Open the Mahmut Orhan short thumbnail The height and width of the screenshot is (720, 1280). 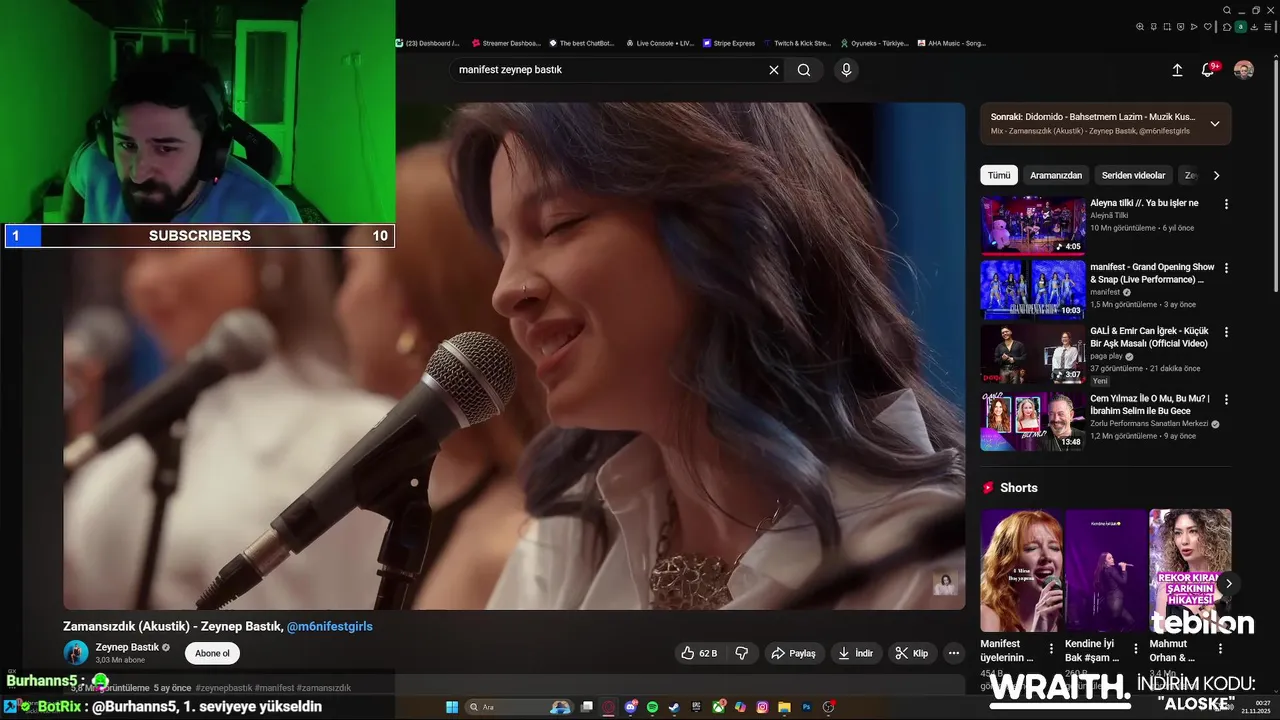click(1190, 570)
